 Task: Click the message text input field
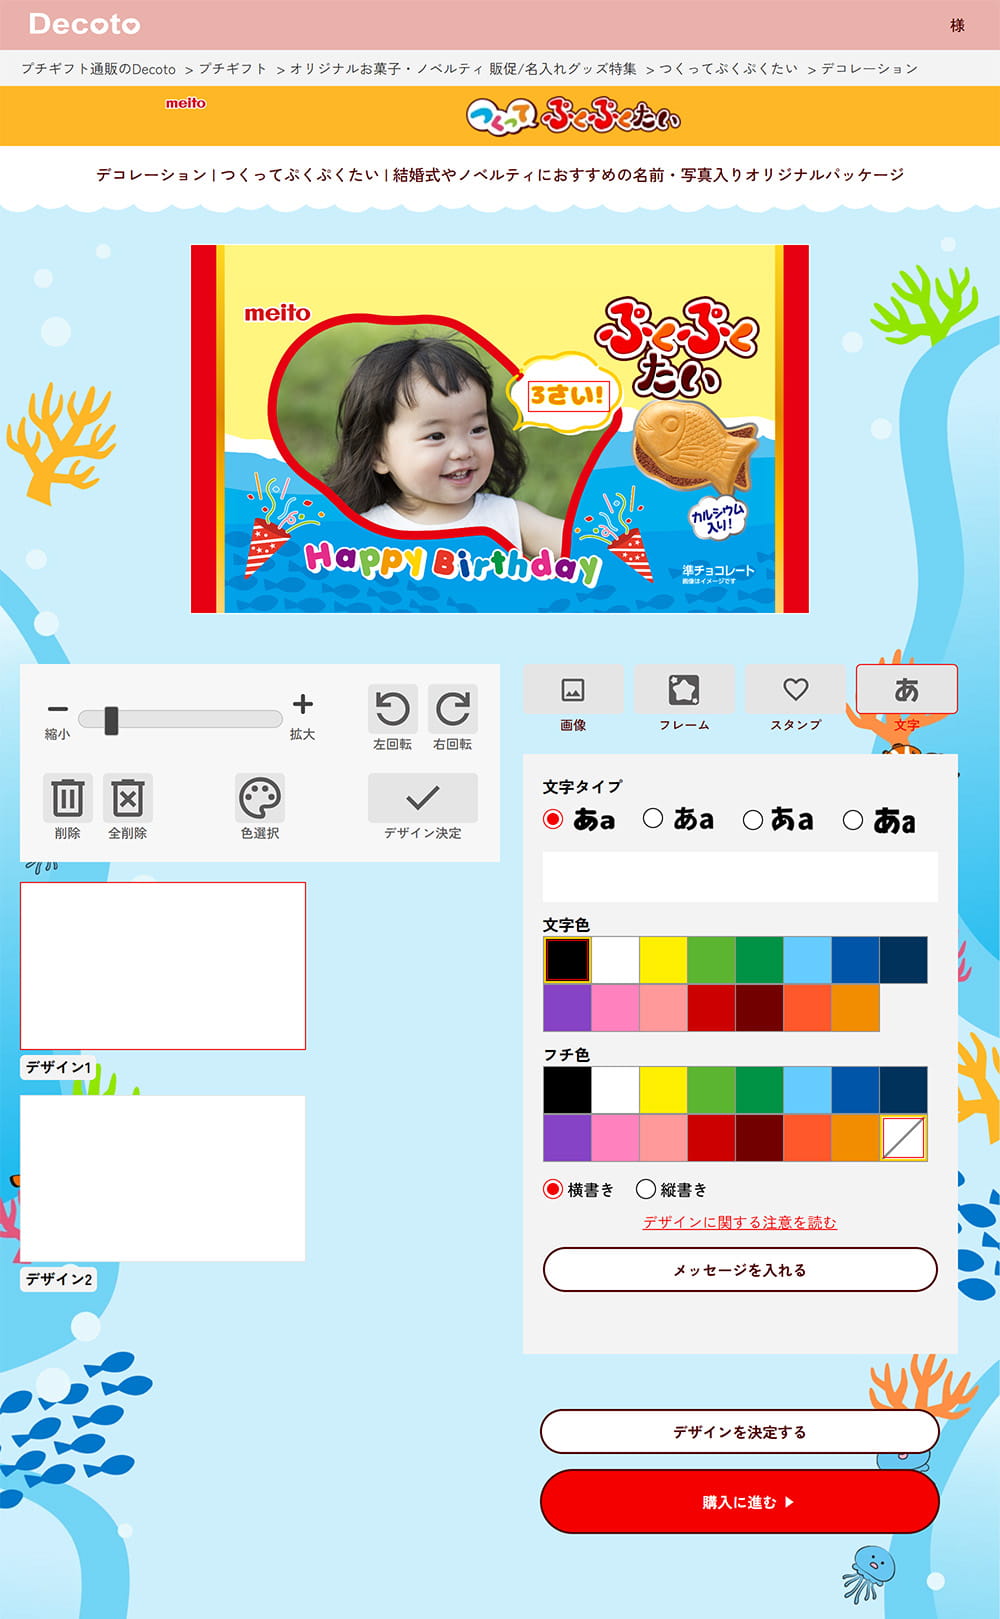(740, 877)
